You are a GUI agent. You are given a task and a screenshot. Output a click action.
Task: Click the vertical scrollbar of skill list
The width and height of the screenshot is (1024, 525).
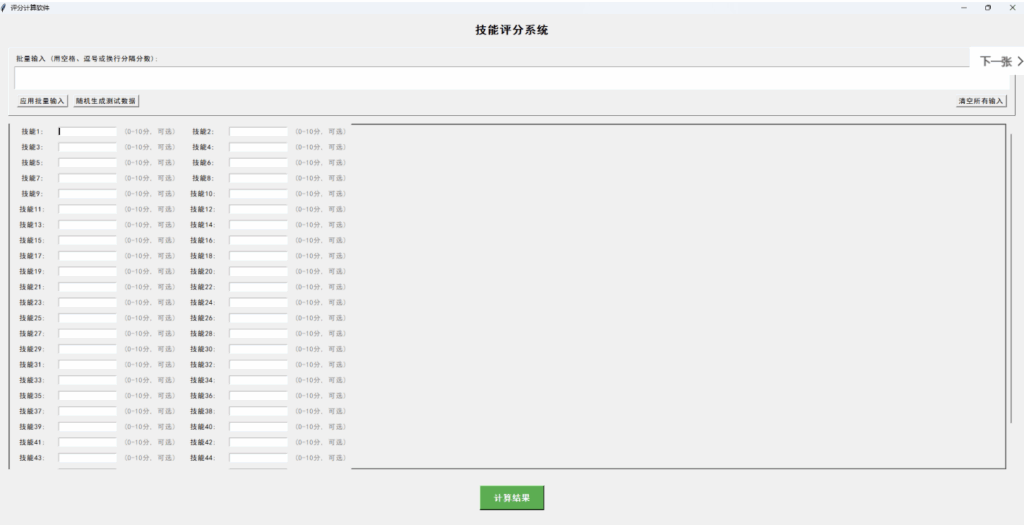click(x=1011, y=279)
